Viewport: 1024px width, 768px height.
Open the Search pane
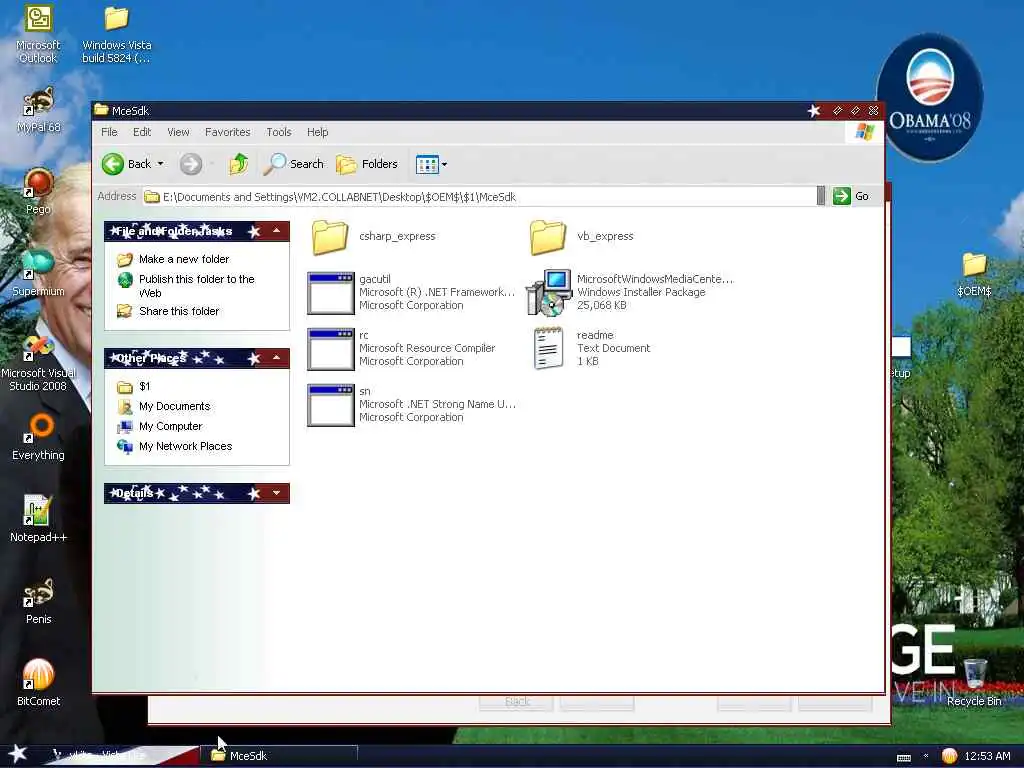294,164
